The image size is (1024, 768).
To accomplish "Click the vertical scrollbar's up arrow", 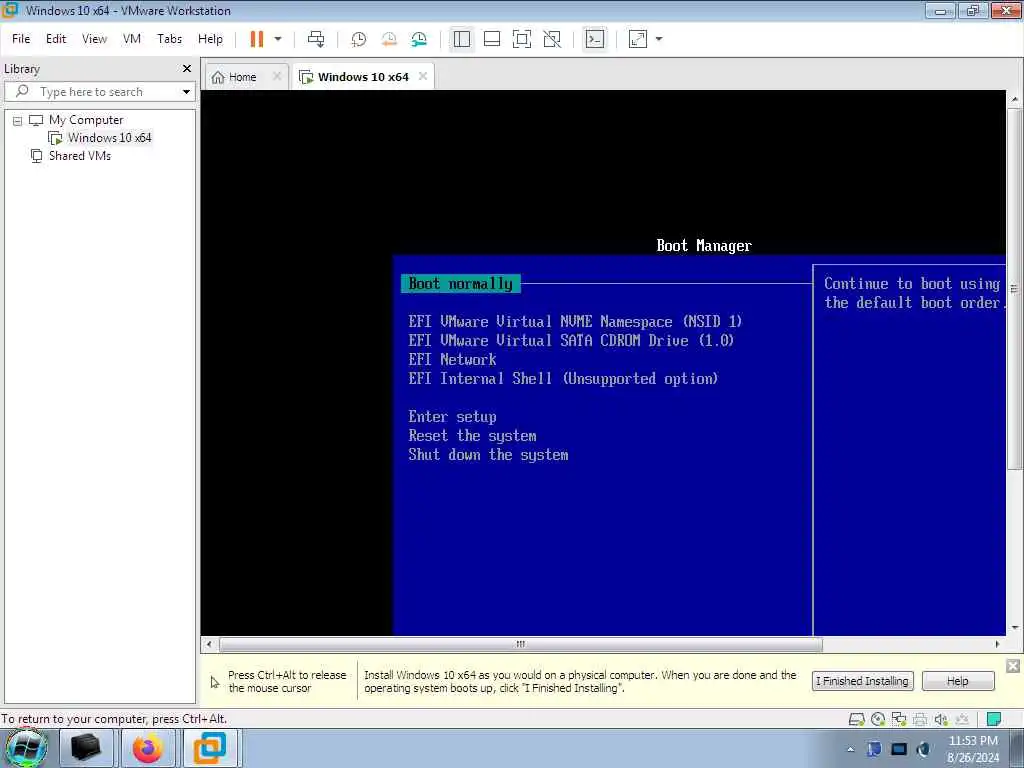I will pos(1014,99).
